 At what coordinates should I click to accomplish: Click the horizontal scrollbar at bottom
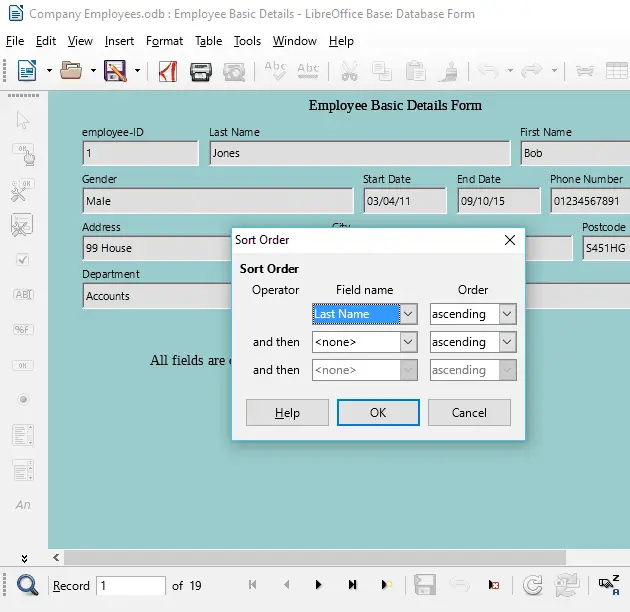(x=315, y=558)
